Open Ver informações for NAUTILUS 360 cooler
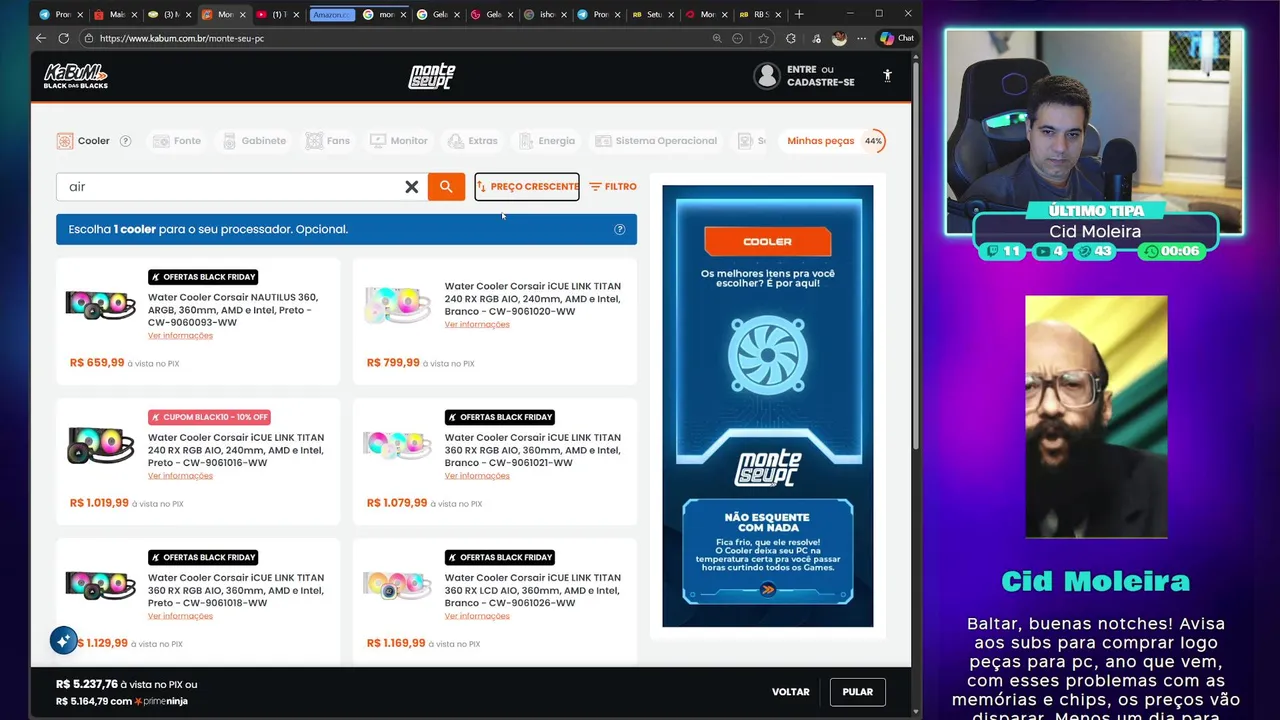Image resolution: width=1280 pixels, height=720 pixels. [180, 336]
